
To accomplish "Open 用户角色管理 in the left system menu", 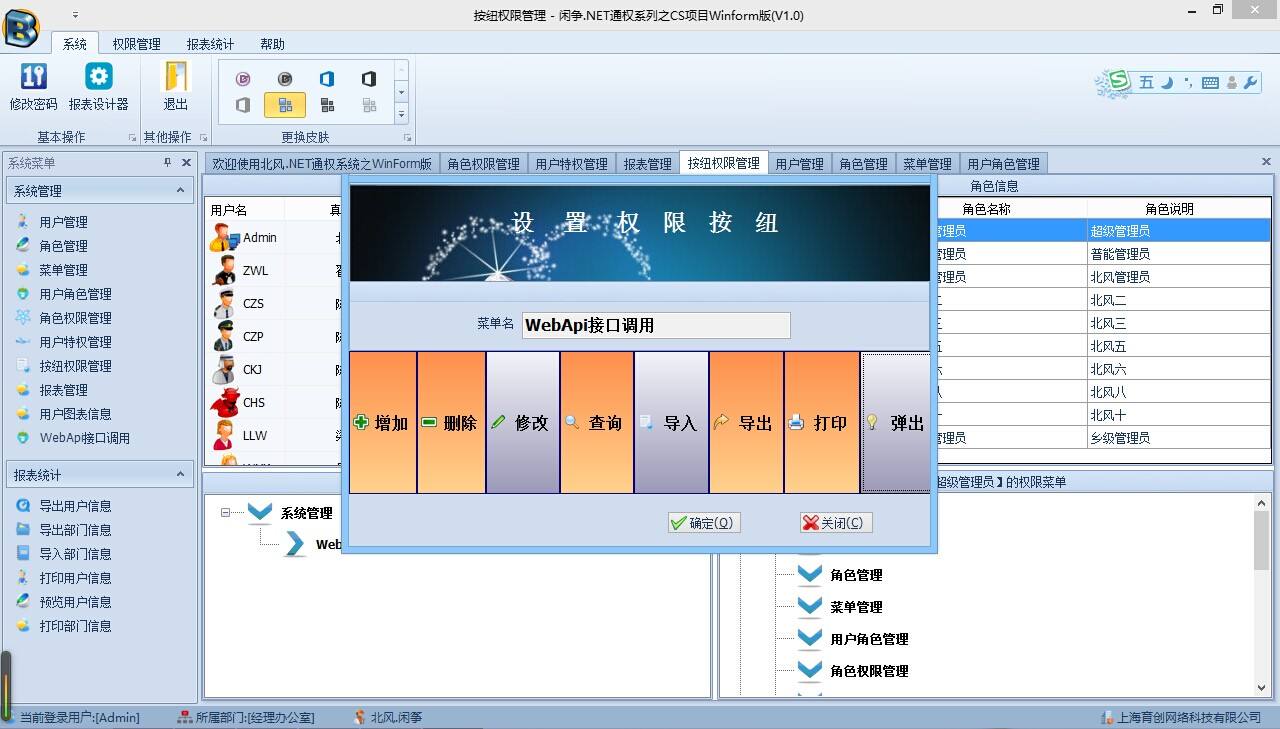I will click(75, 294).
